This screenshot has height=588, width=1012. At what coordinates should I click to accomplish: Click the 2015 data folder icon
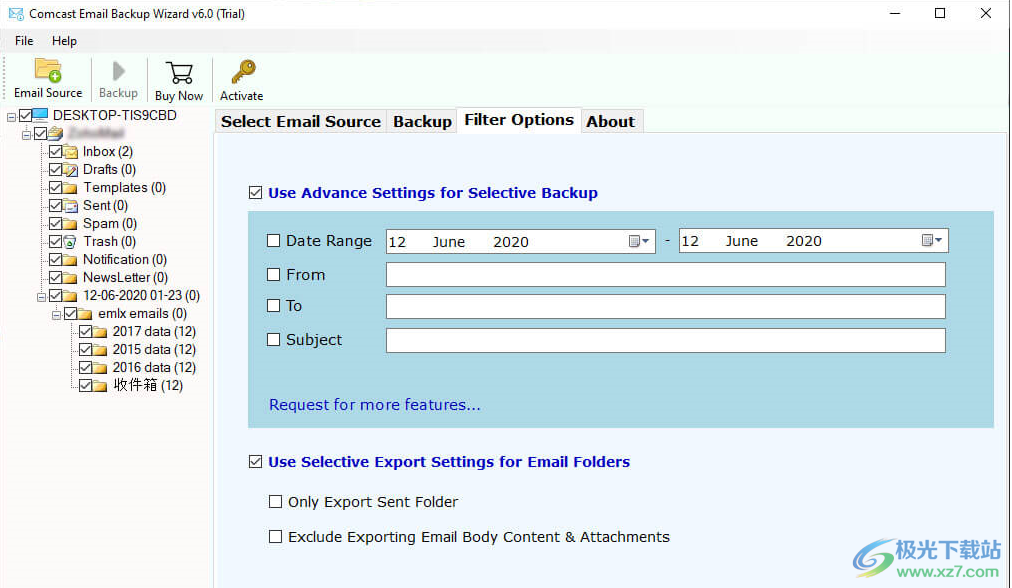point(100,350)
